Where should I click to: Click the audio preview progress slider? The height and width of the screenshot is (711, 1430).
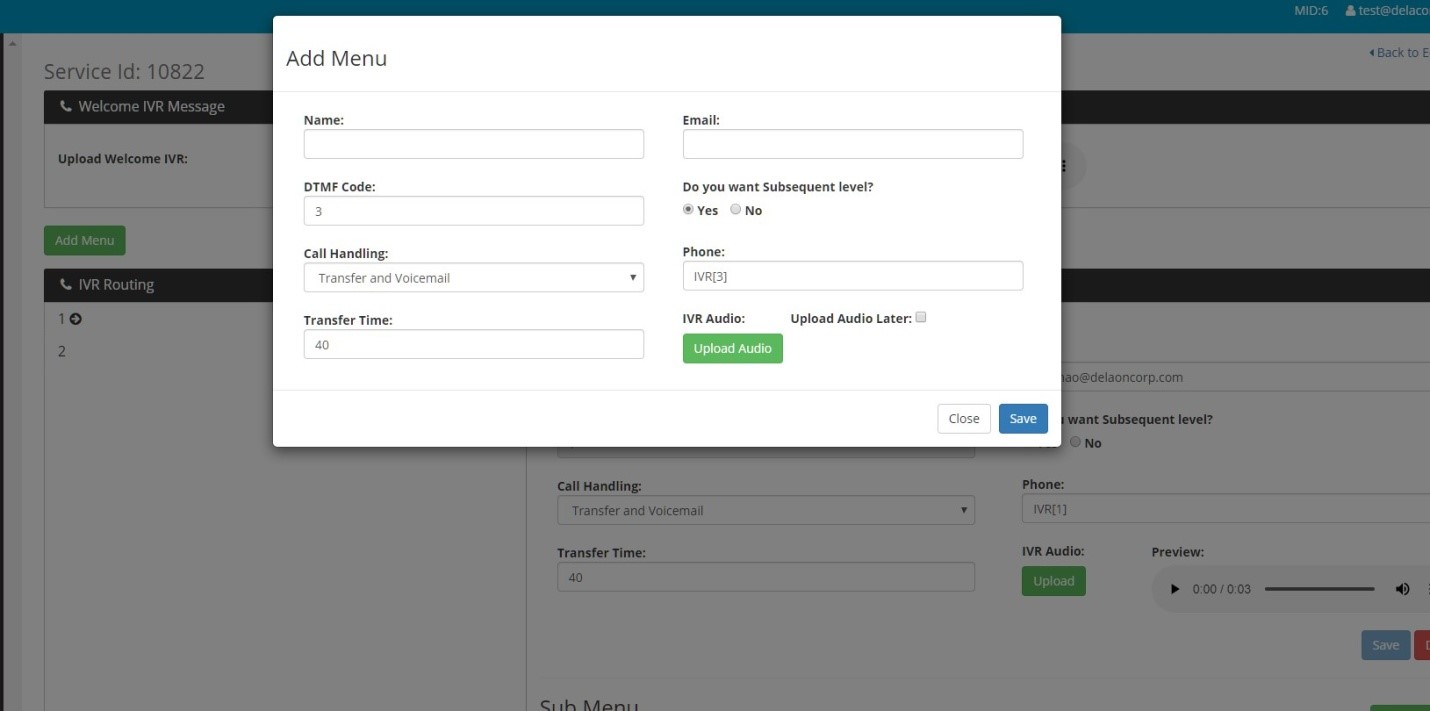[x=1320, y=589]
